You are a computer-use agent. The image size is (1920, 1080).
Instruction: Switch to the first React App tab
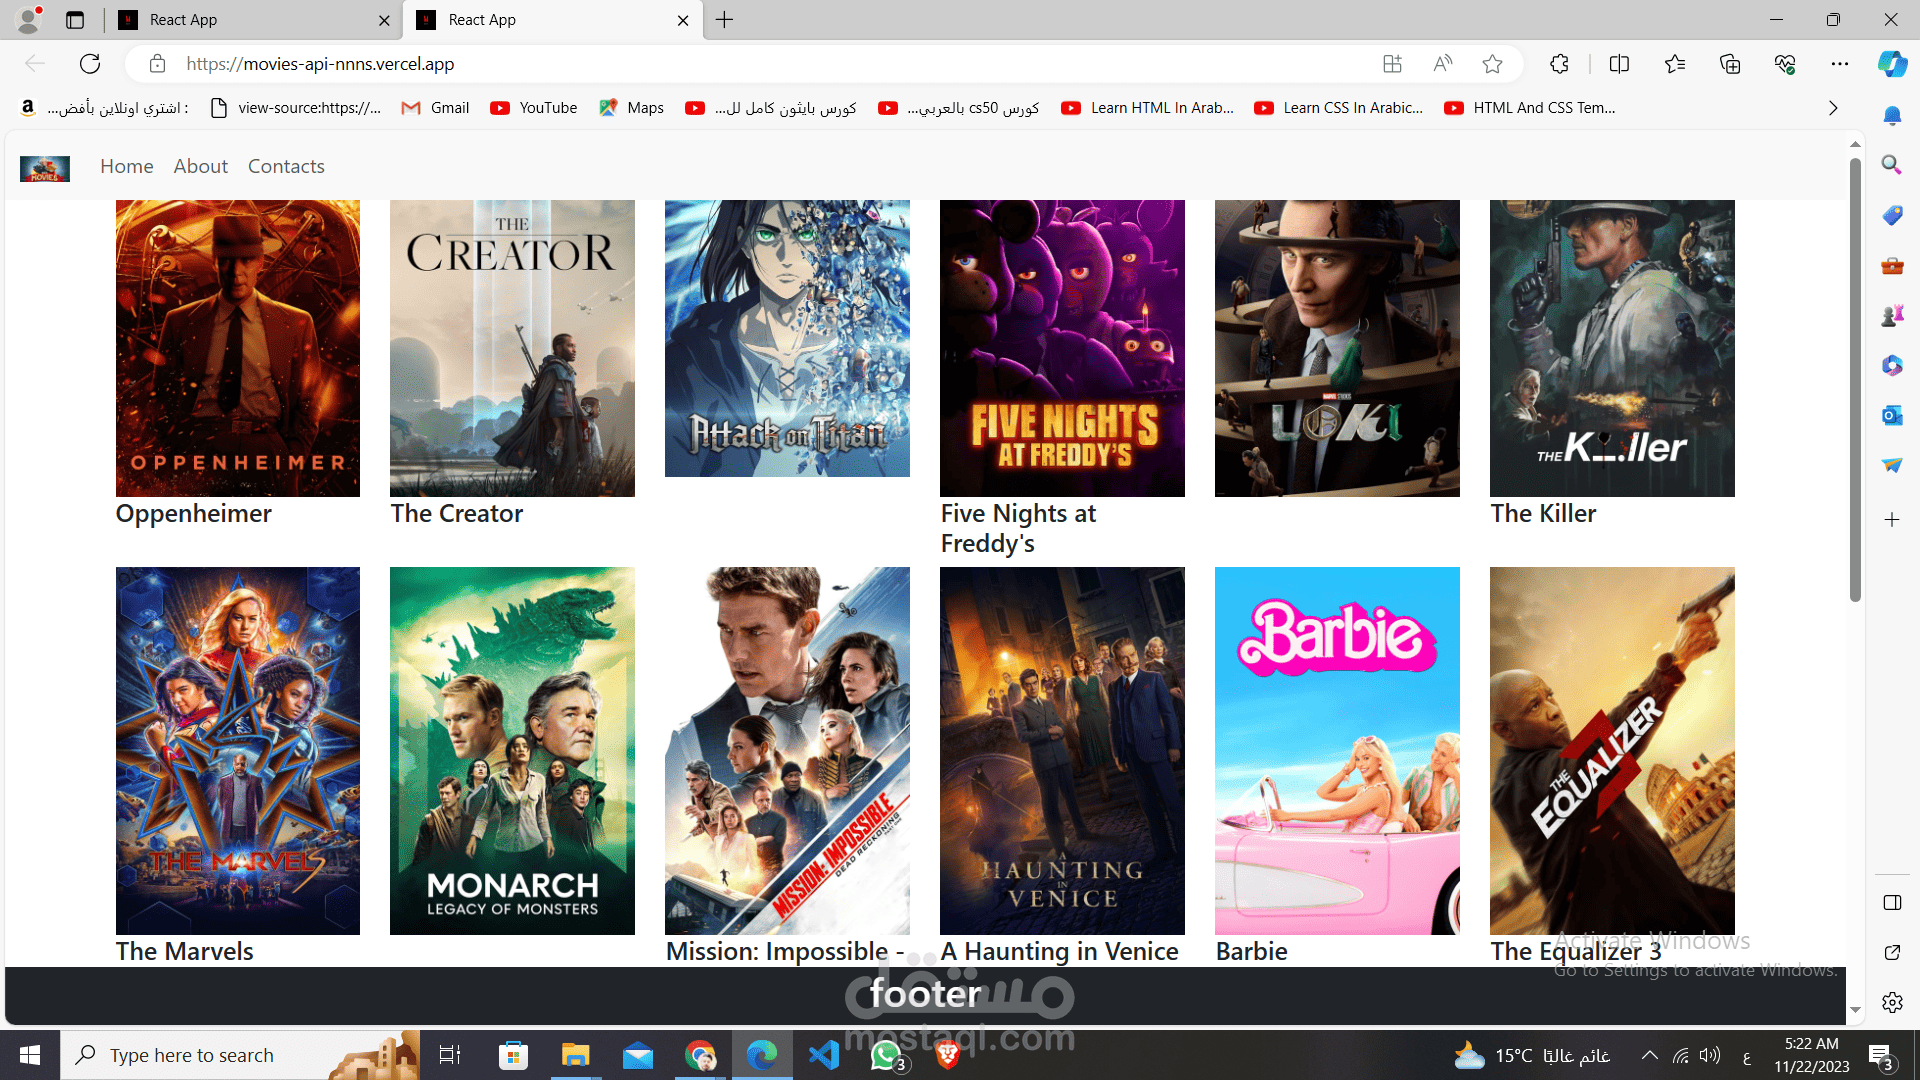pos(253,20)
